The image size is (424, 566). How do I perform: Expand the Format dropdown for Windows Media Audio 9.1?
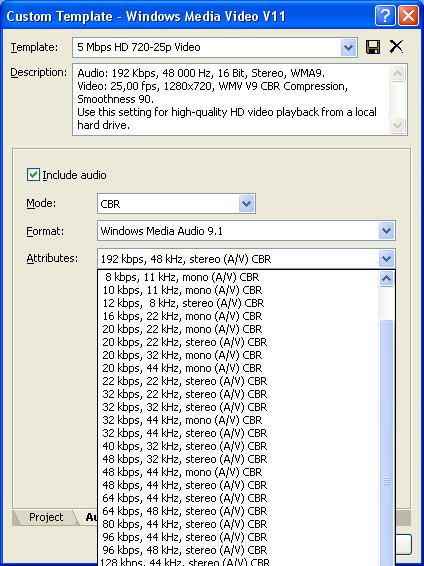point(386,231)
